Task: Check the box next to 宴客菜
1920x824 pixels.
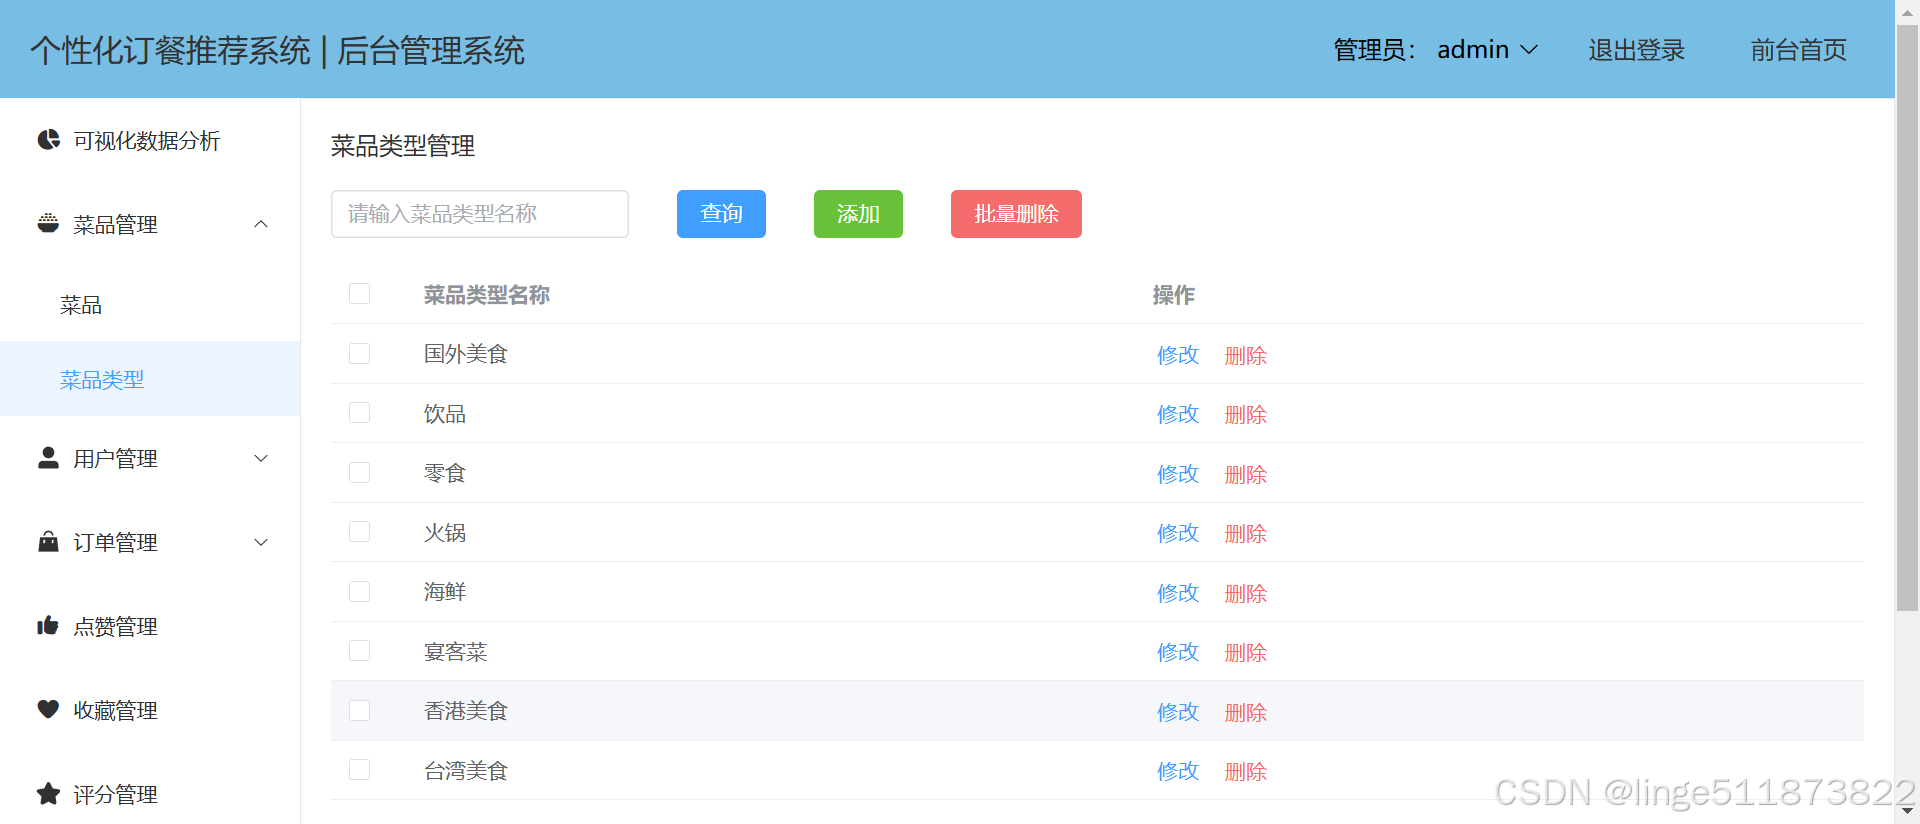Action: 360,651
